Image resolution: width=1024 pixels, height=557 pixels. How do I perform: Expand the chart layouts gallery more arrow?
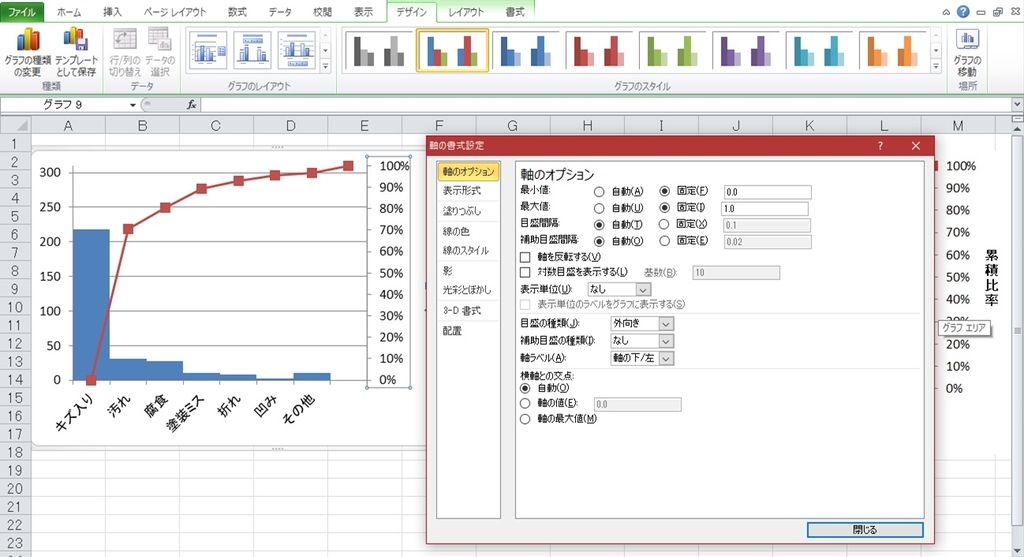pyautogui.click(x=325, y=66)
